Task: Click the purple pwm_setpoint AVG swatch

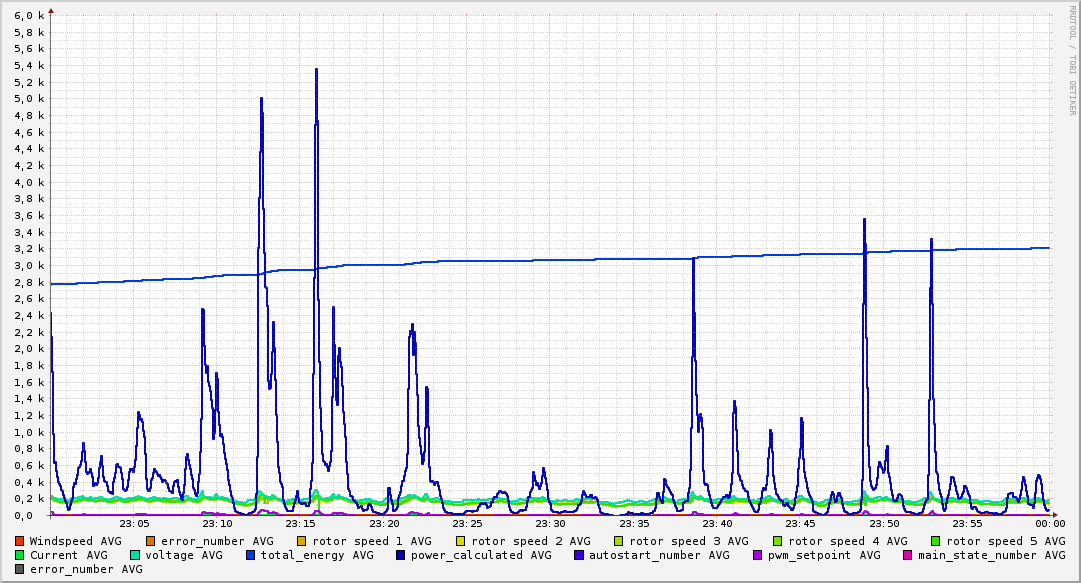Action: [758, 555]
